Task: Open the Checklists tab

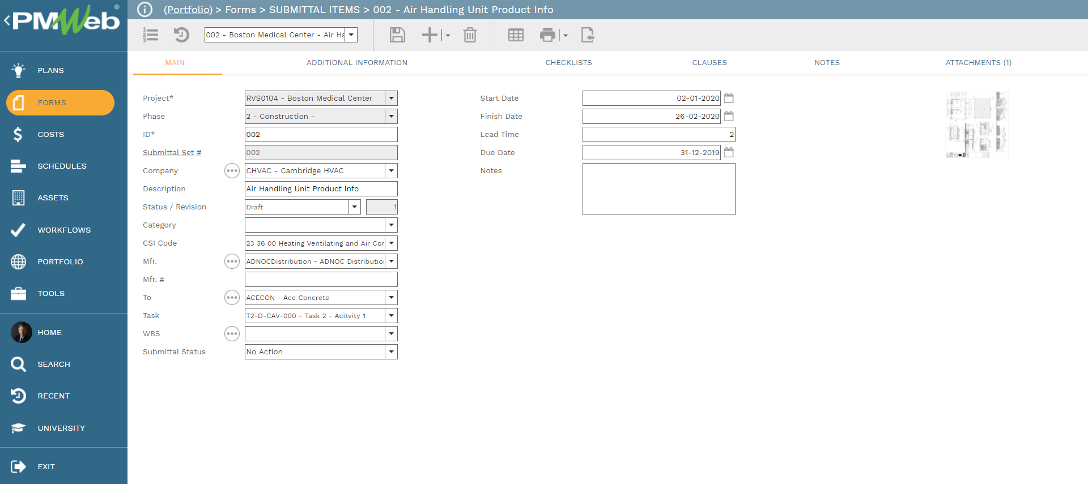Action: click(569, 63)
